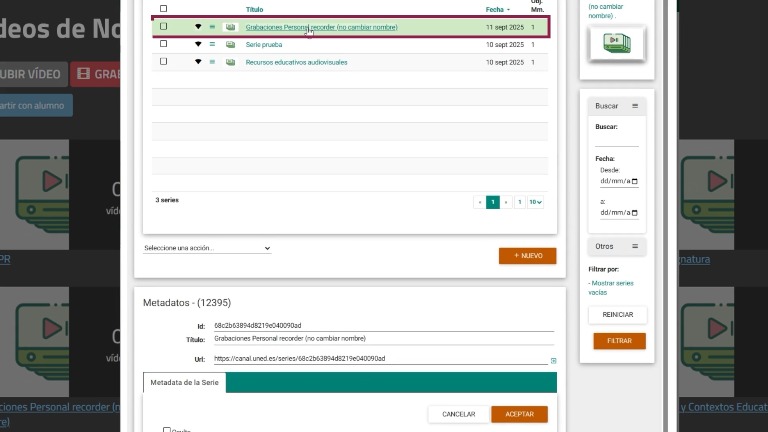Click the 'ignatura' series link in the background page
Viewport: 768px width, 432px height.
(694, 260)
